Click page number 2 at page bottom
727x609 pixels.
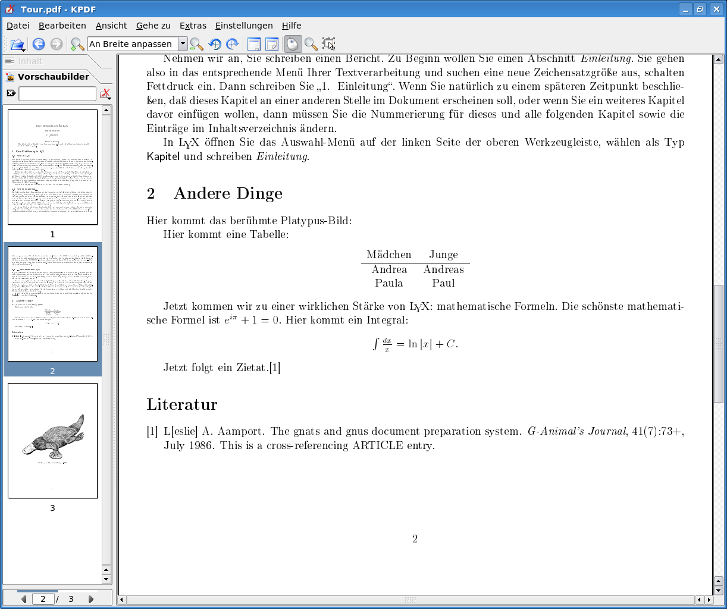(x=415, y=539)
